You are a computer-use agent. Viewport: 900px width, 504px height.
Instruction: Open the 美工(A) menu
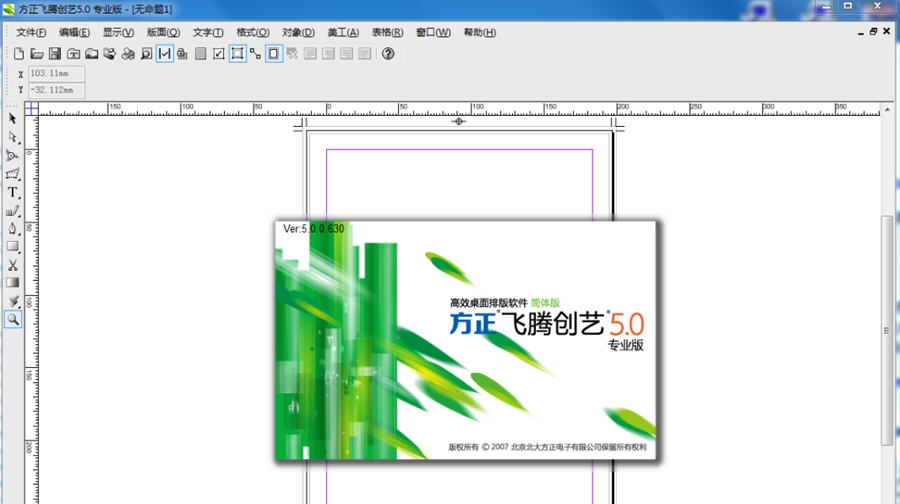tap(343, 33)
